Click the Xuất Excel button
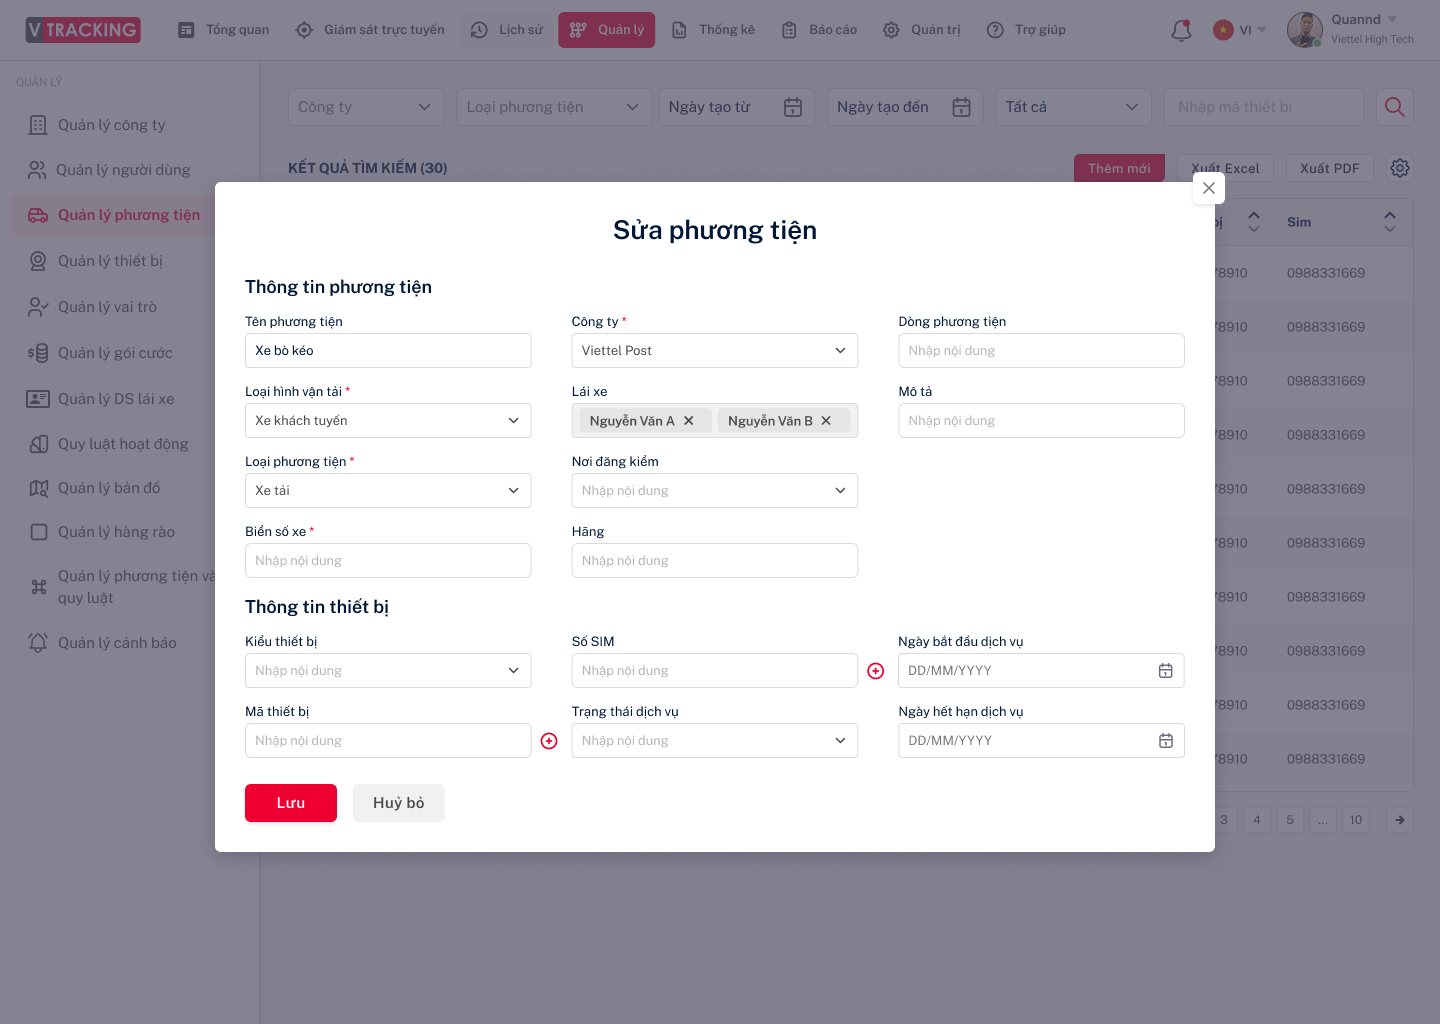1440x1024 pixels. [1225, 168]
